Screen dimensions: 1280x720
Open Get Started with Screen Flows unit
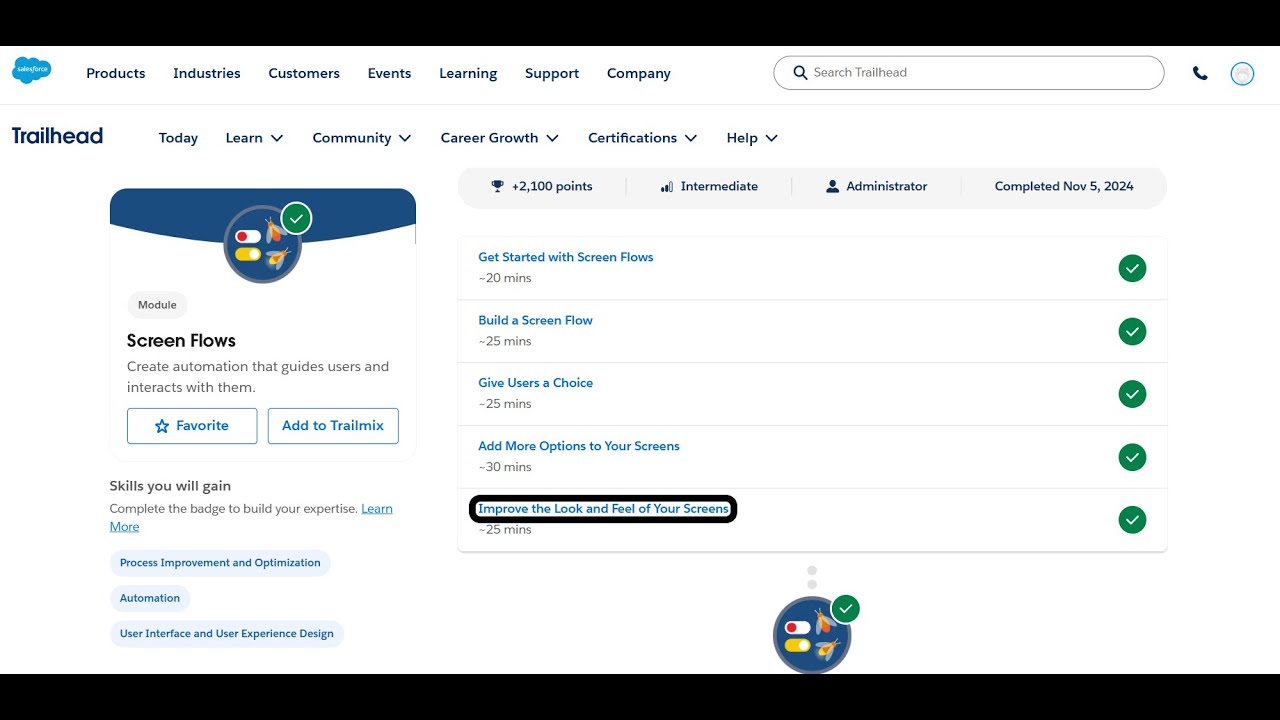click(x=566, y=257)
